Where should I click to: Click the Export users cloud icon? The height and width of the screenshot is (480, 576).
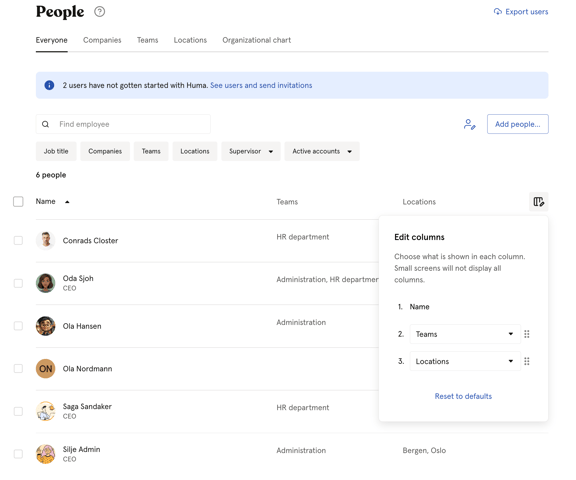pyautogui.click(x=497, y=12)
